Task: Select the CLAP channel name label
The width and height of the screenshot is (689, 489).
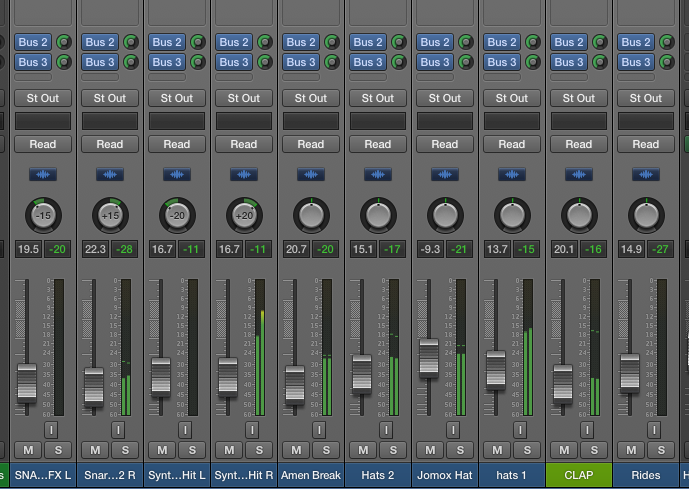Action: (579, 475)
